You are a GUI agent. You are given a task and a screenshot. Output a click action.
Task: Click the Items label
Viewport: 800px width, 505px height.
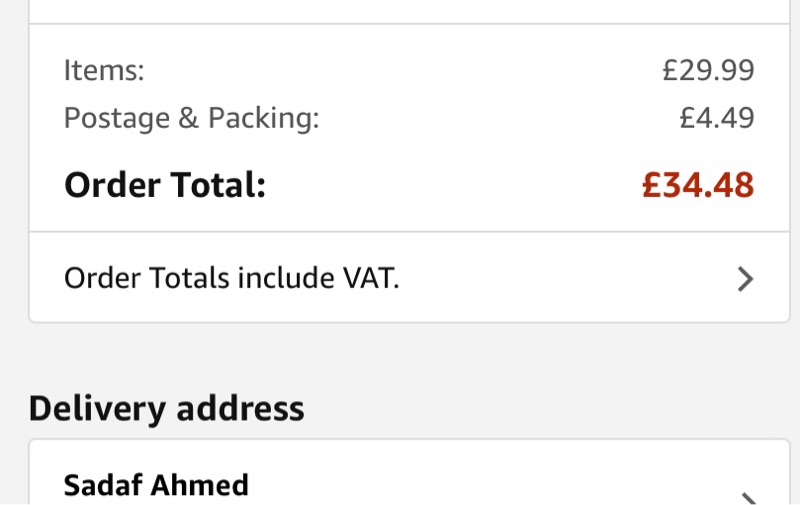click(104, 71)
